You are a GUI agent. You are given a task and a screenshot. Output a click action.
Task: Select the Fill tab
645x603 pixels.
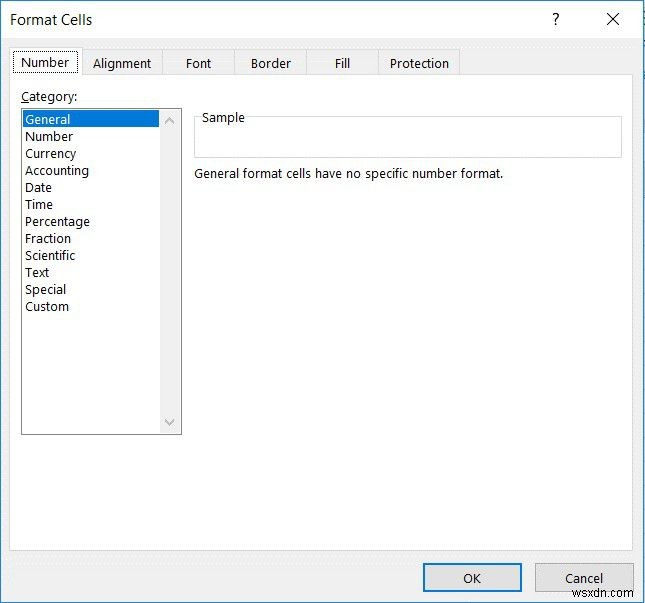coord(342,63)
